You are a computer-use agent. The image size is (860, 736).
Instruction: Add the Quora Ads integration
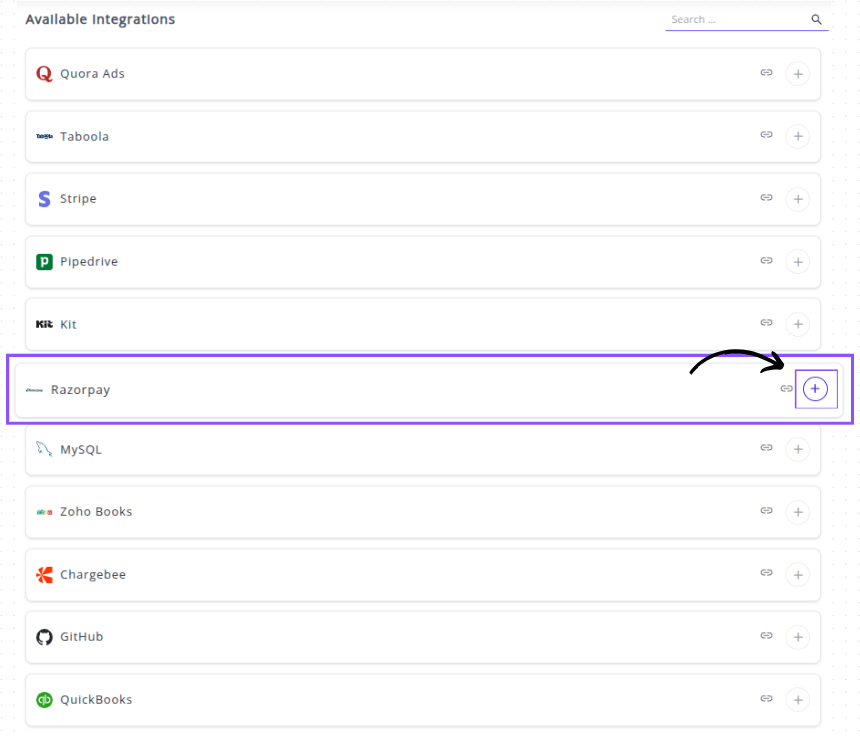pyautogui.click(x=797, y=74)
